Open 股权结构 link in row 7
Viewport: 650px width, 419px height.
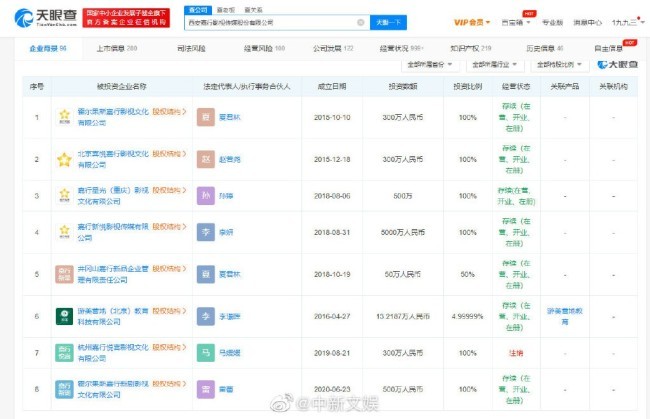click(x=170, y=347)
